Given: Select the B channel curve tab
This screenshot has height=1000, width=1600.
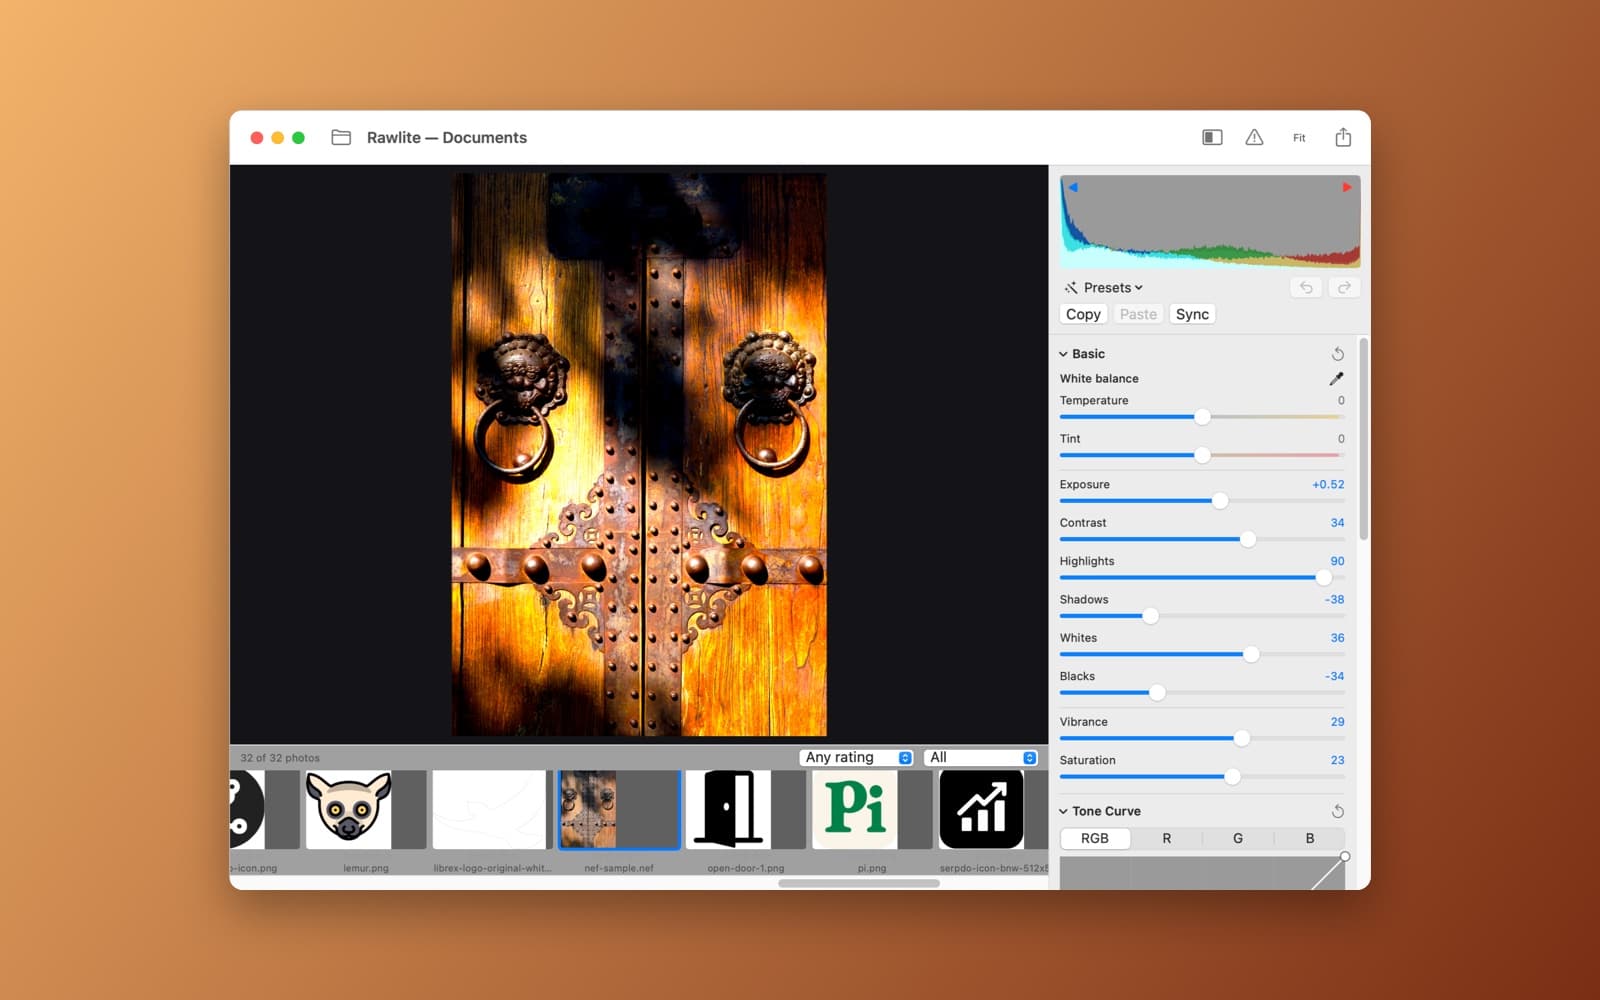Looking at the screenshot, I should (x=1310, y=838).
